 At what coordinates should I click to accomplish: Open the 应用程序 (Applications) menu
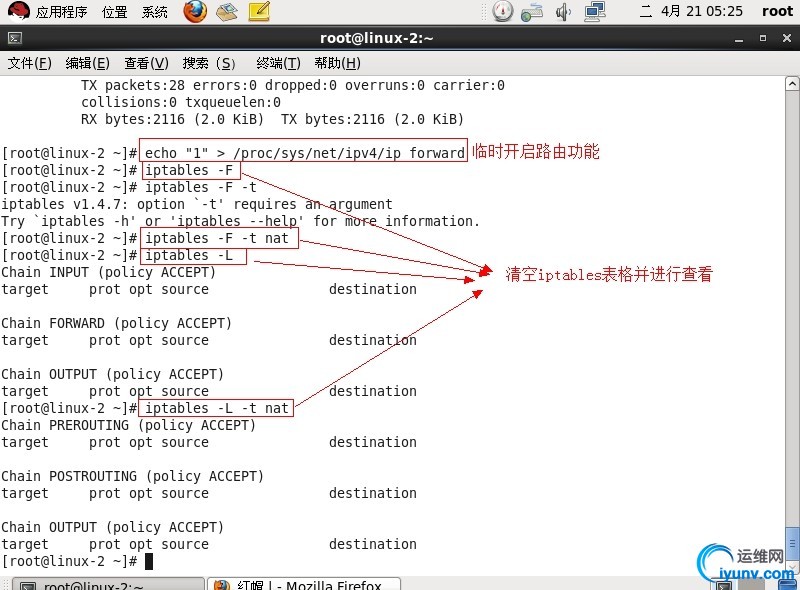tap(61, 11)
